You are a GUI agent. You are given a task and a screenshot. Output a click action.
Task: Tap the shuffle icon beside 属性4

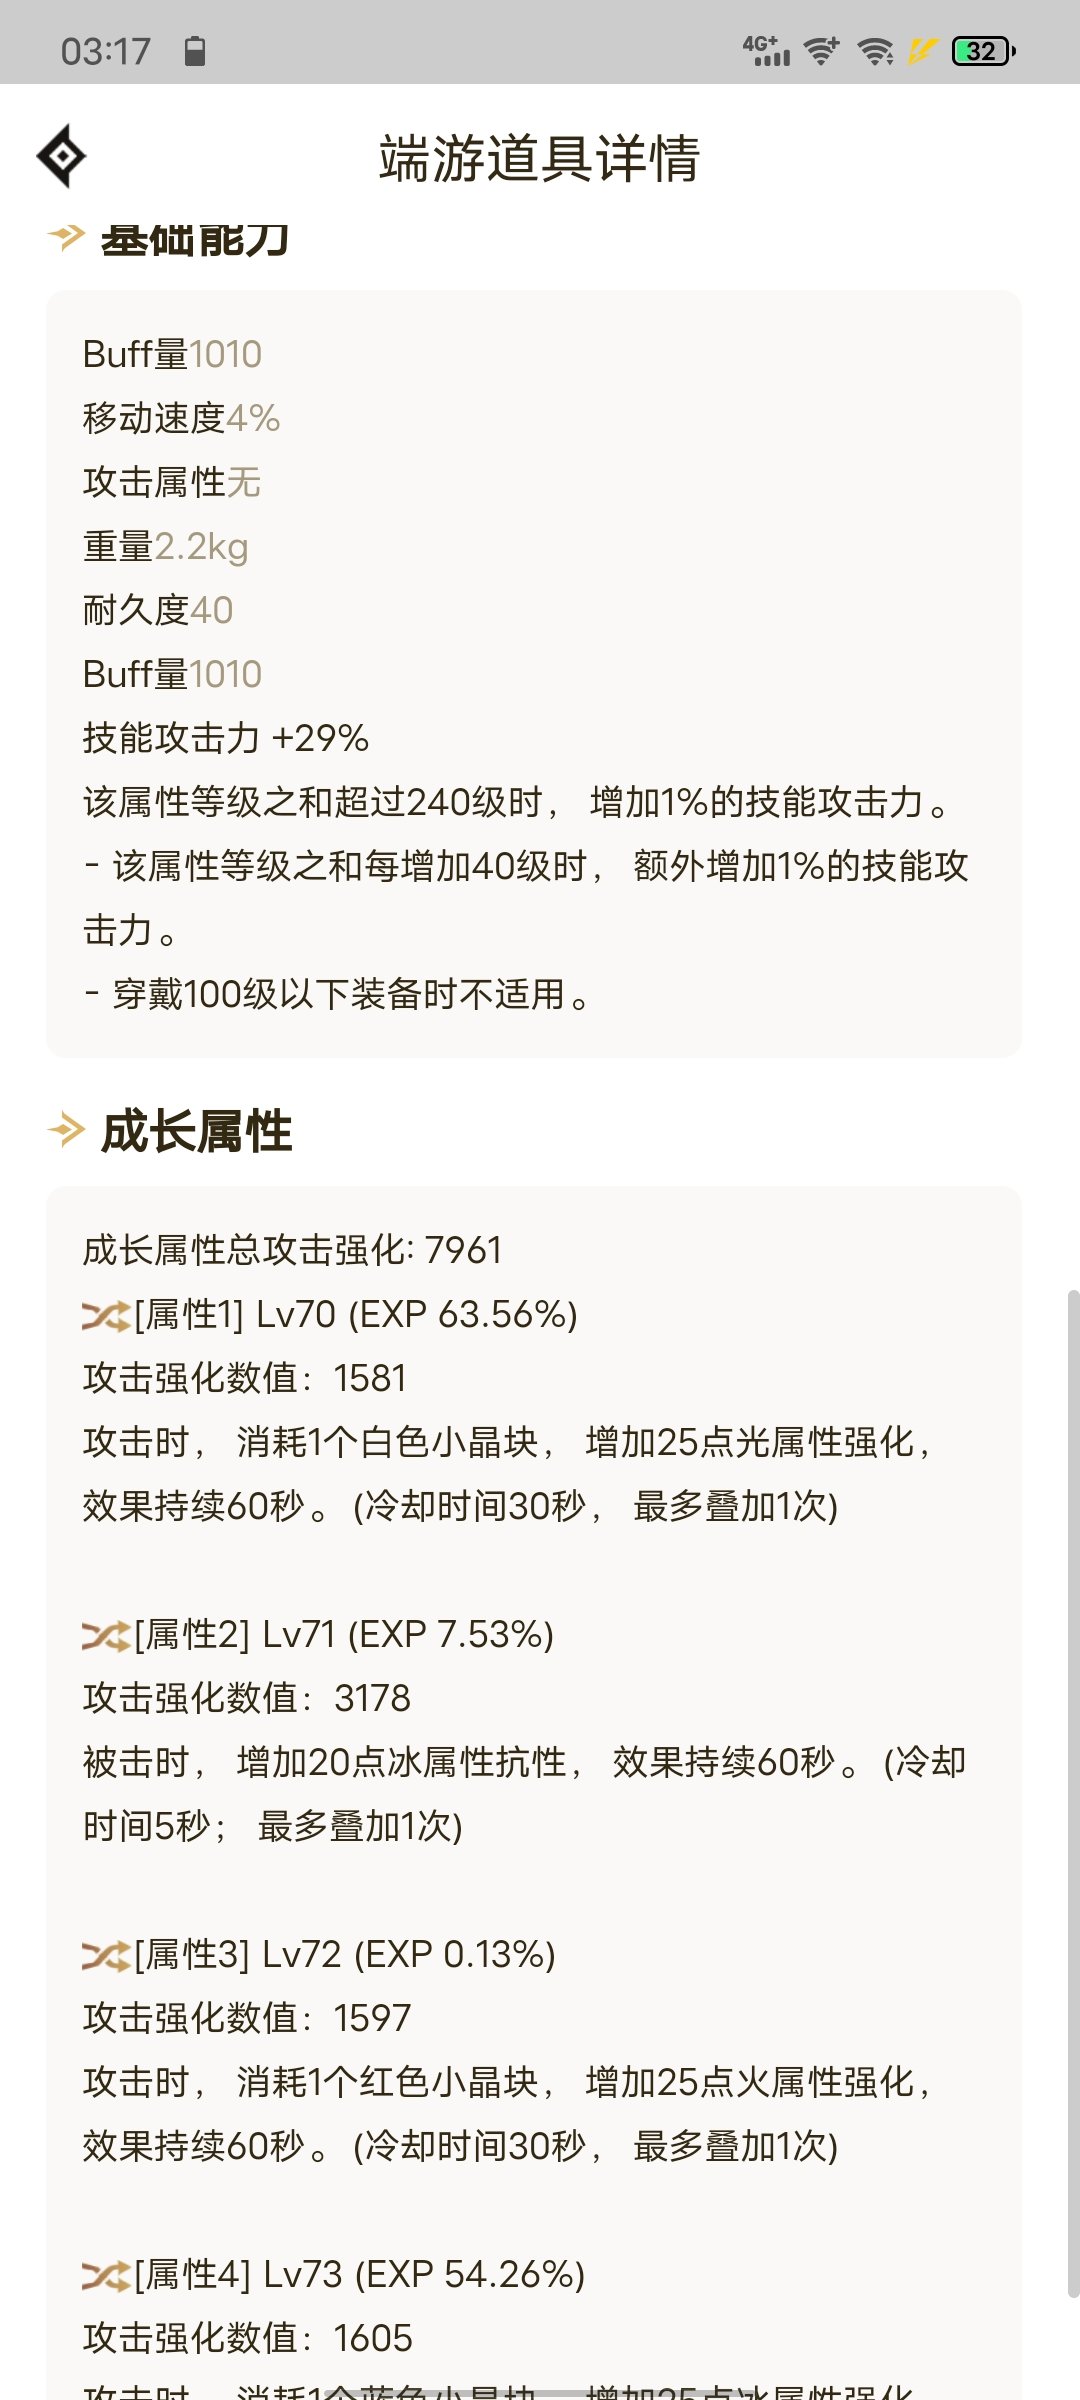point(106,2276)
